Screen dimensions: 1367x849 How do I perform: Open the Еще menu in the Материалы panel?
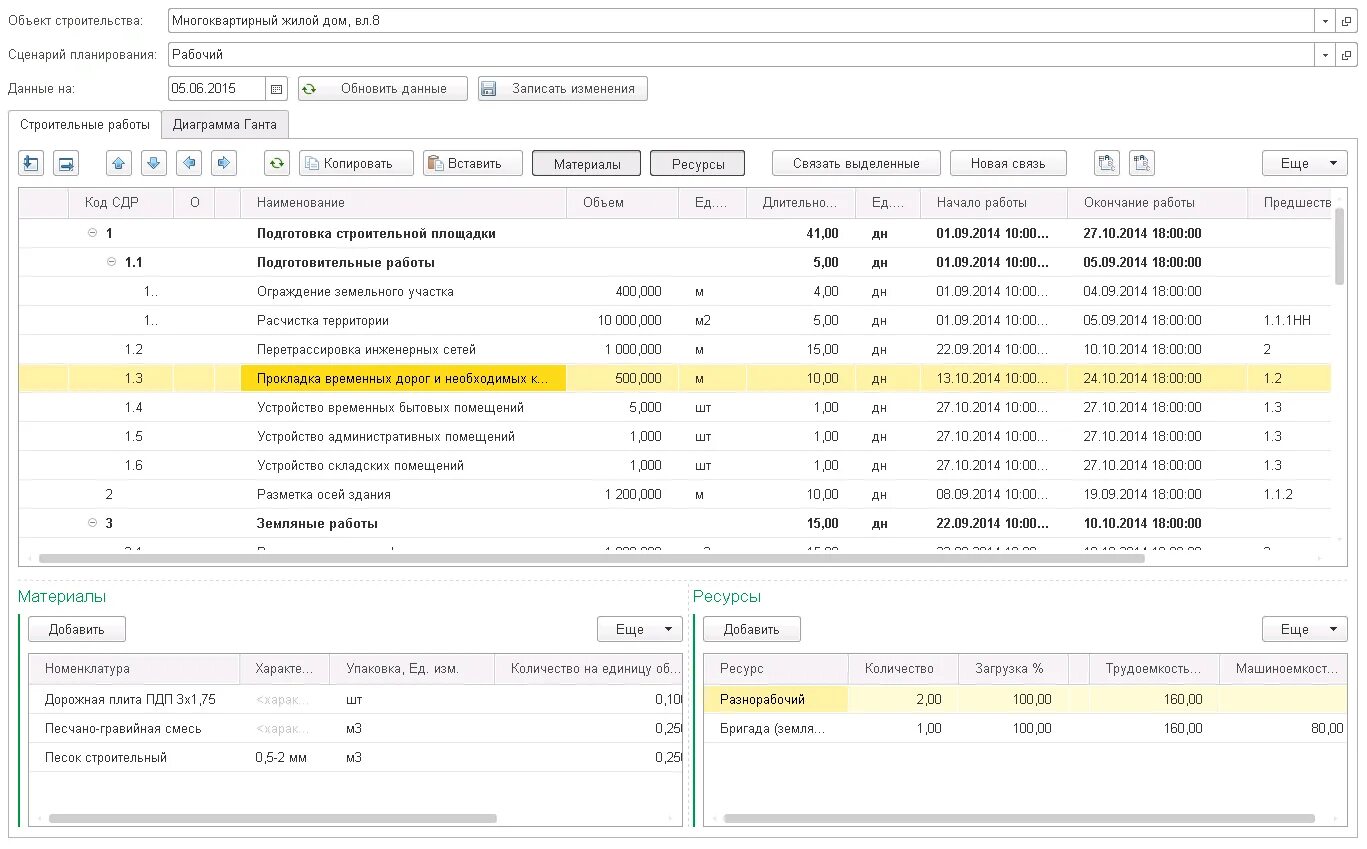pyautogui.click(x=640, y=629)
